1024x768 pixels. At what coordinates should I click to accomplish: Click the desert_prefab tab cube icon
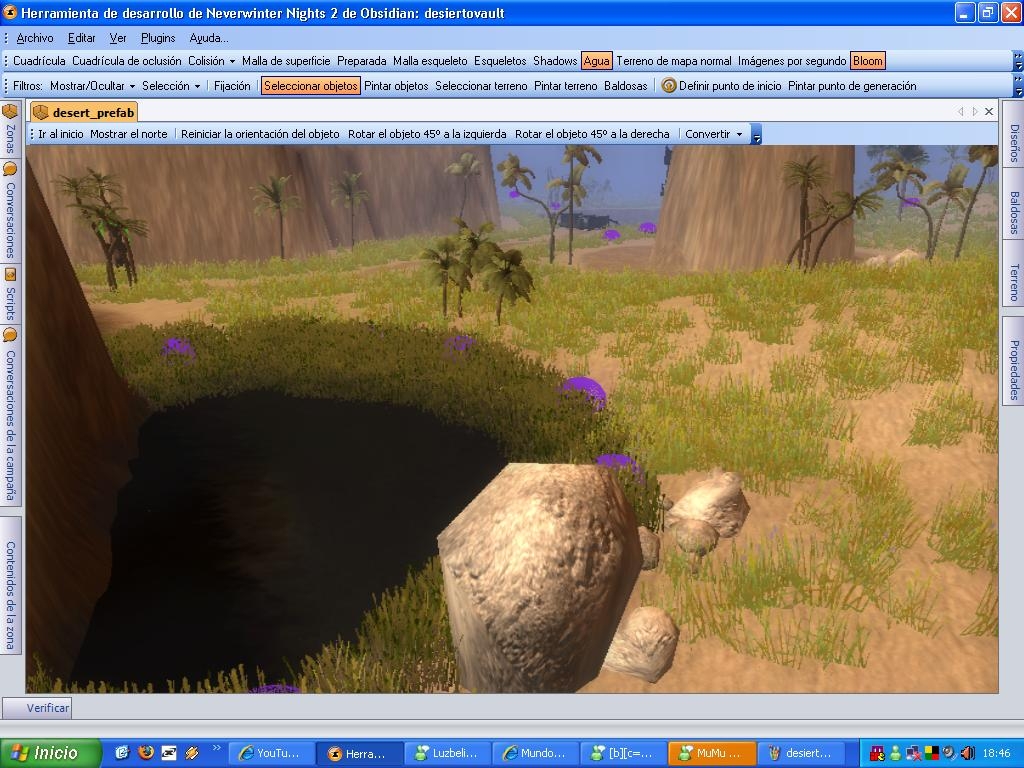[x=41, y=112]
